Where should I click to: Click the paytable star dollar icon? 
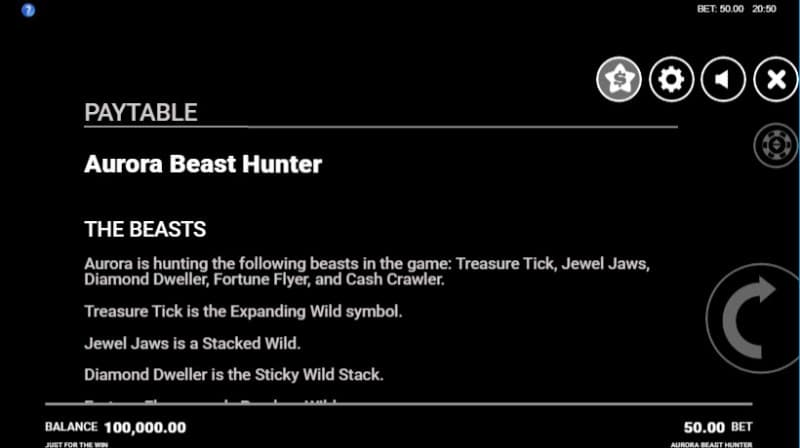tap(619, 79)
